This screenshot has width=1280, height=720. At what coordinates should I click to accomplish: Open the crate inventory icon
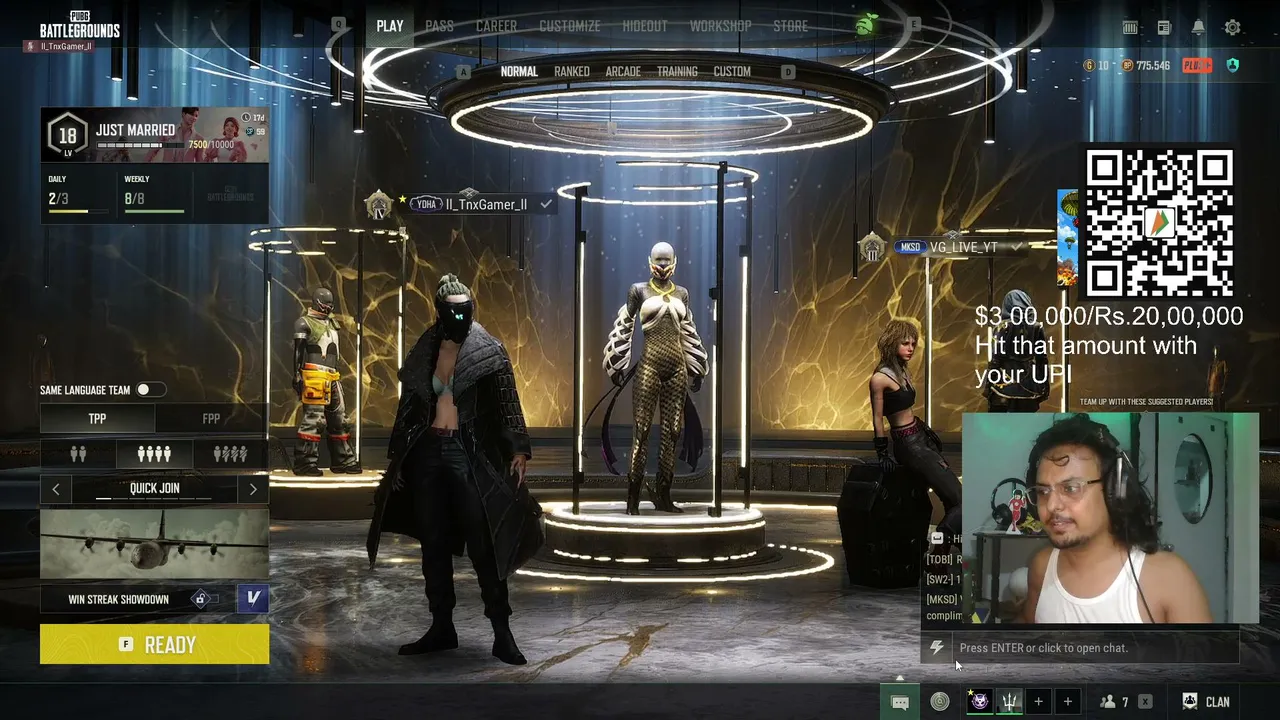[1130, 28]
